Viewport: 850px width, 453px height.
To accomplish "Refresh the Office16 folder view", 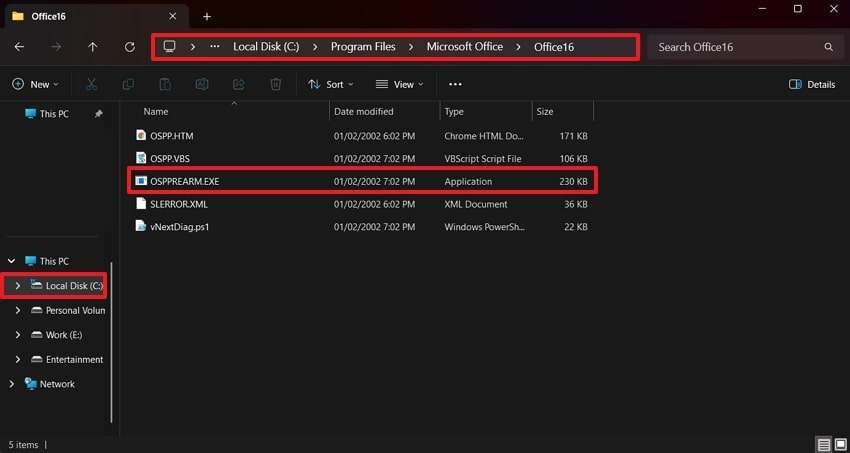I will click(130, 47).
